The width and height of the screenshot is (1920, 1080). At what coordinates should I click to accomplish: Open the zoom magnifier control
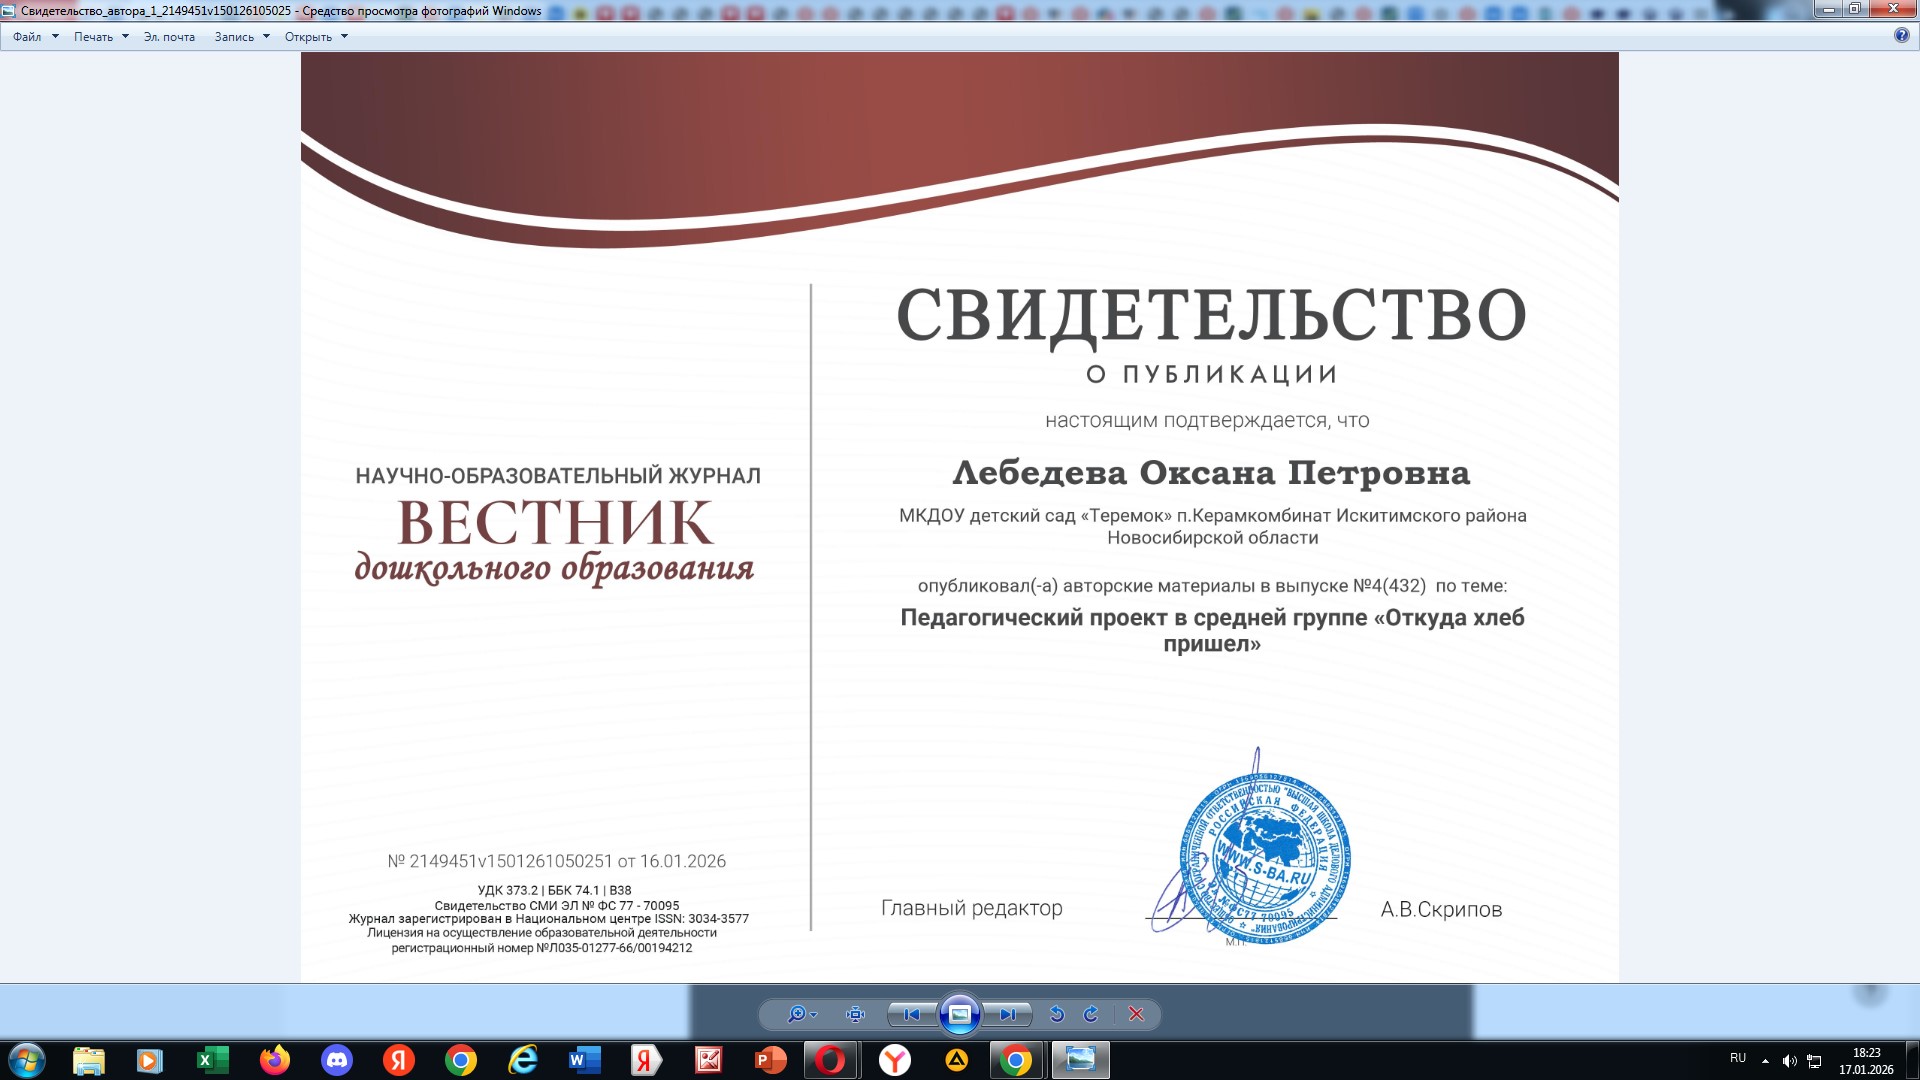coord(799,1014)
